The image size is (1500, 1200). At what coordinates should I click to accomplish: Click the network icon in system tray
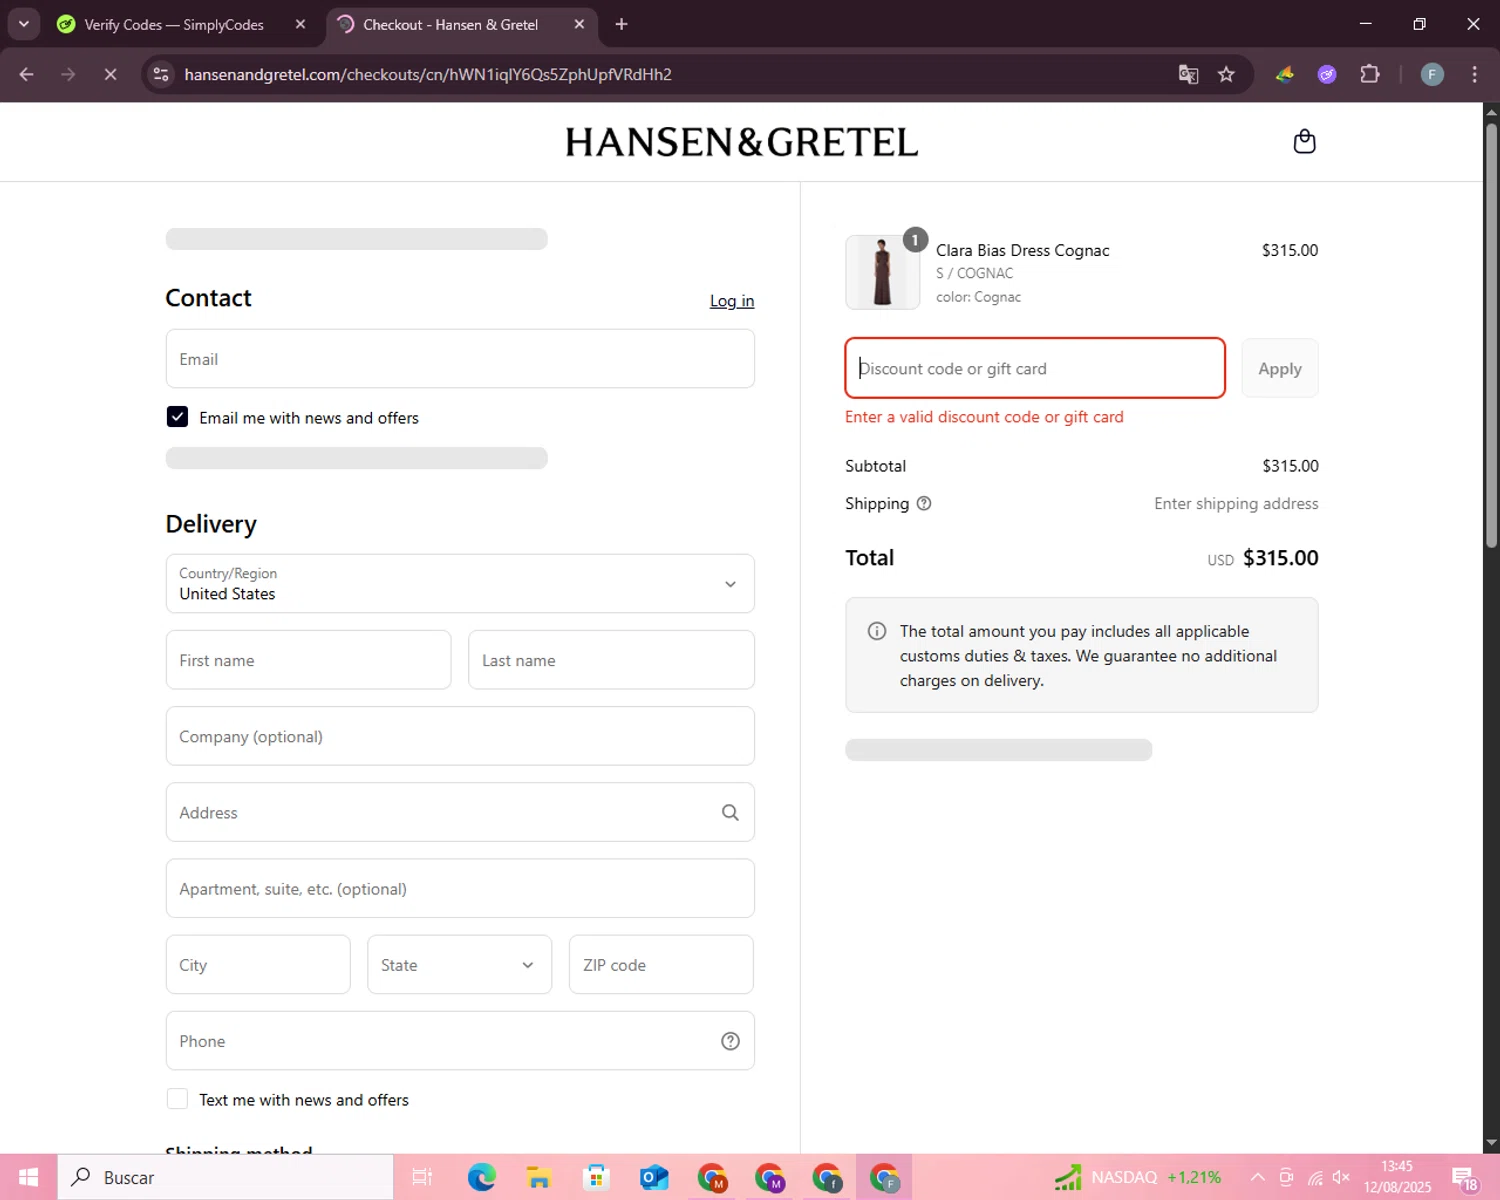pos(1315,1177)
